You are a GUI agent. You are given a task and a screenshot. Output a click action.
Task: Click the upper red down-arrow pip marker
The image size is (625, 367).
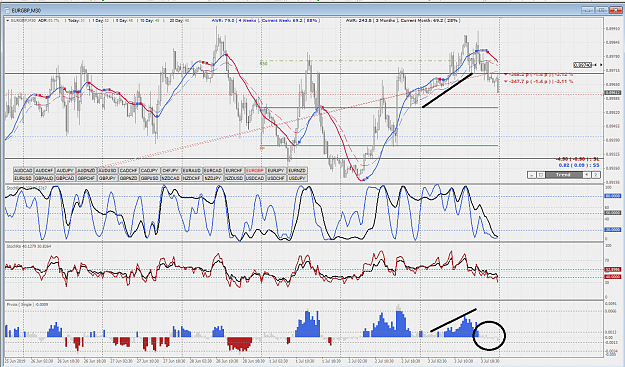coord(506,75)
